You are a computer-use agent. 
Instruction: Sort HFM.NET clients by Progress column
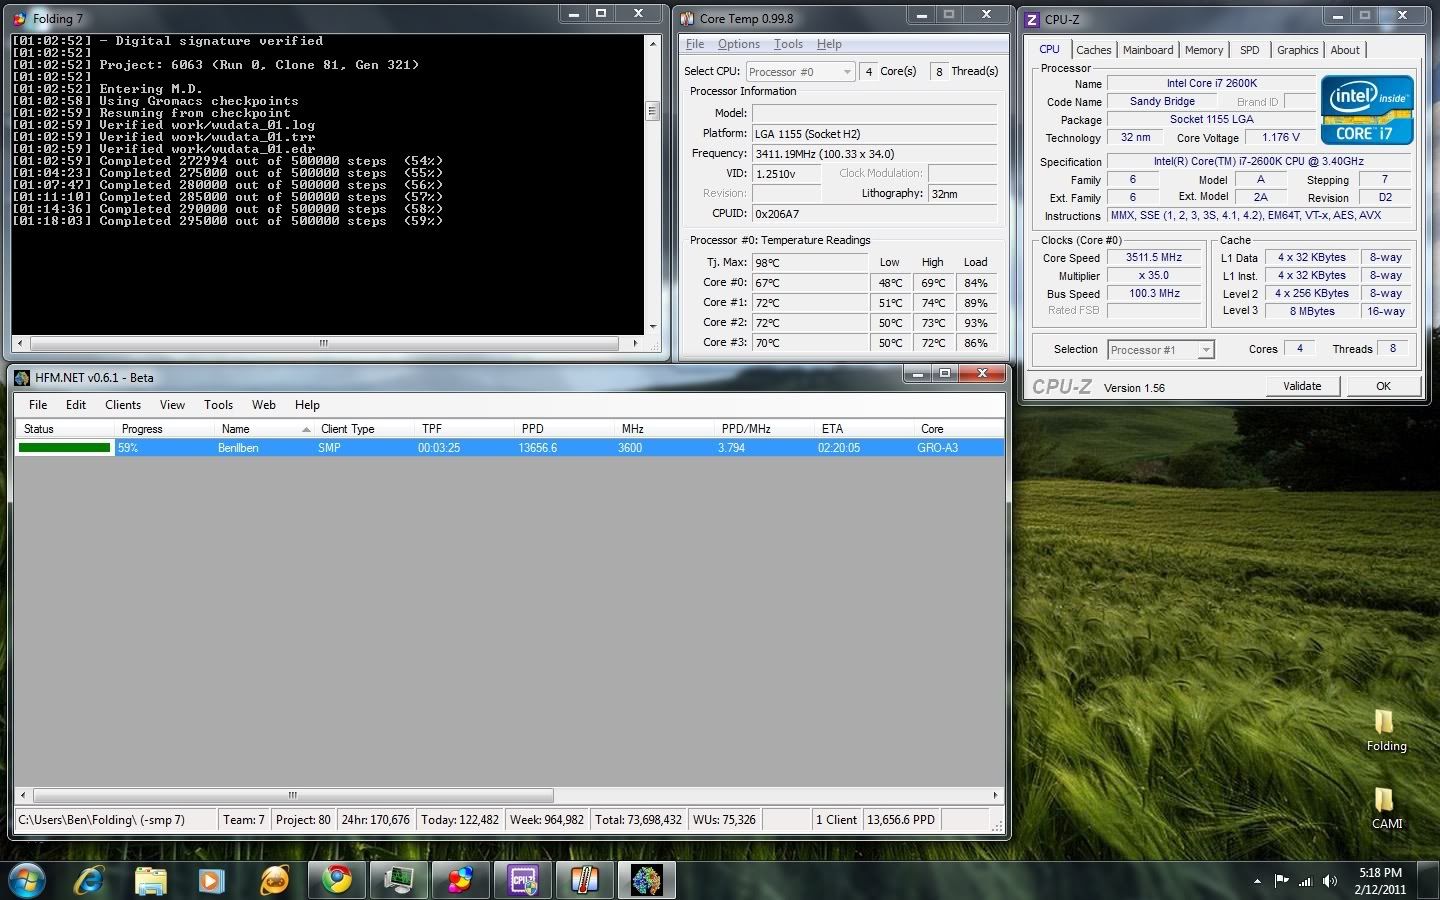click(163, 429)
